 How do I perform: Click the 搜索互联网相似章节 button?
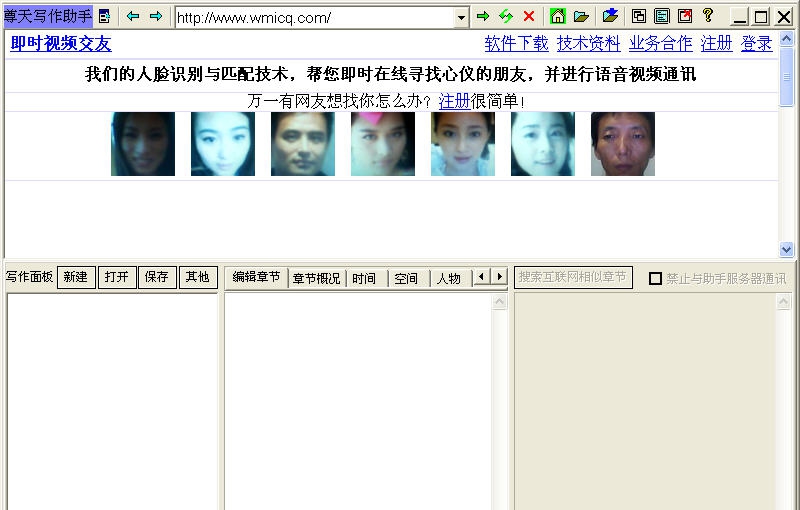click(573, 277)
